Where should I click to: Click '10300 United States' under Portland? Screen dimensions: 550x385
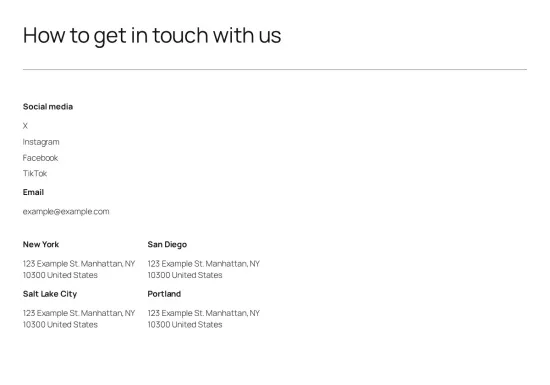[185, 325]
